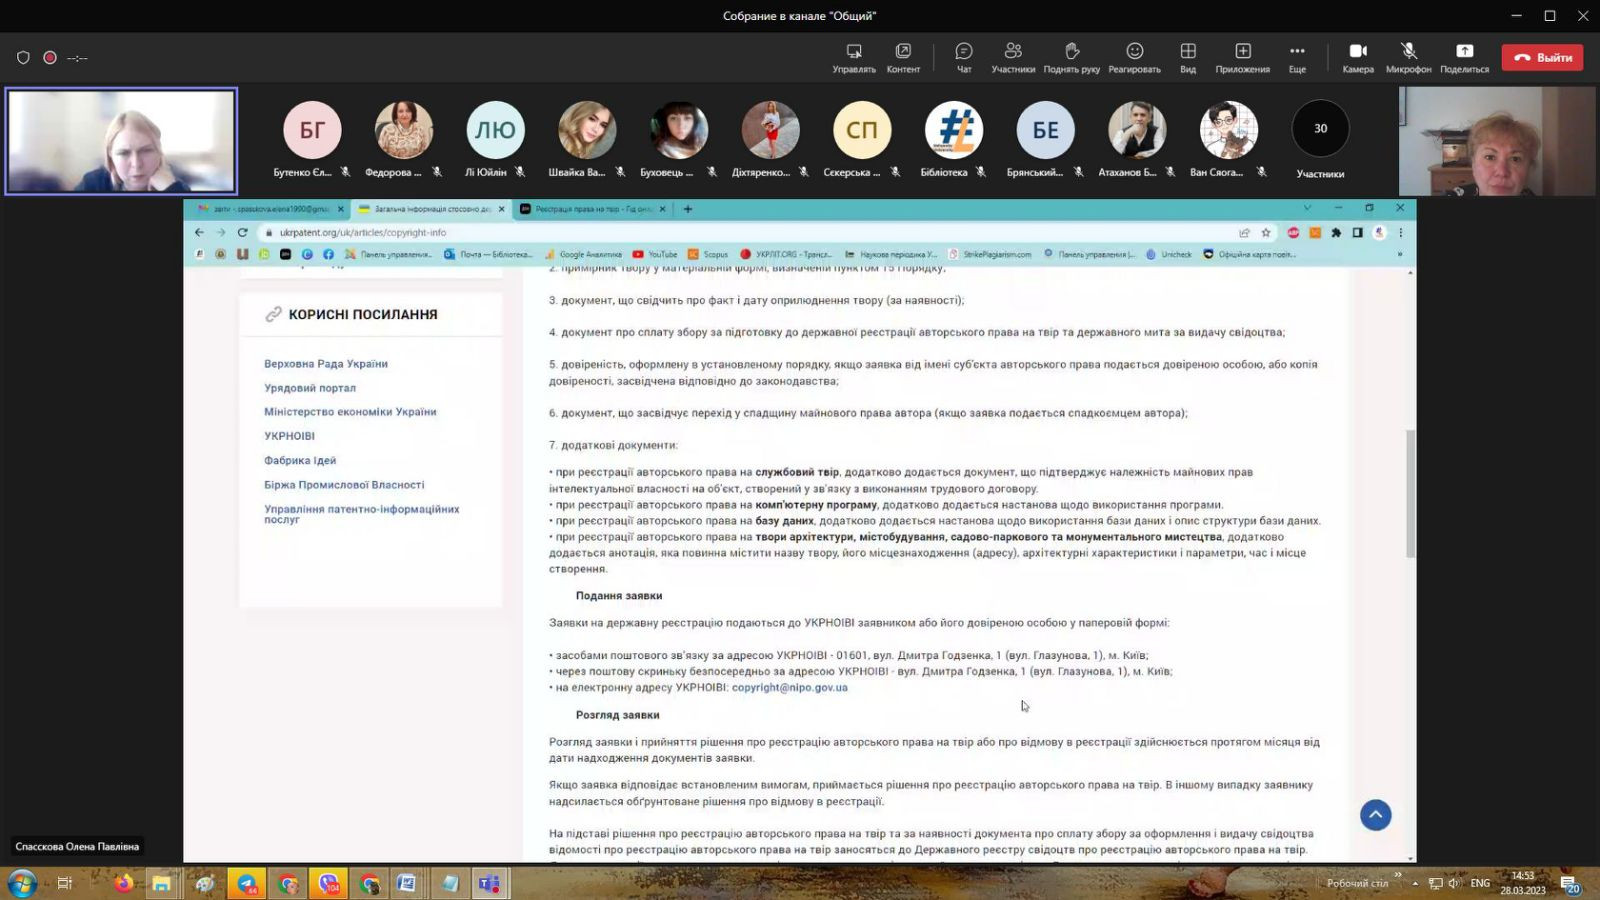The width and height of the screenshot is (1600, 900).
Task: Show the Участники list from toolbar
Action: [1013, 58]
